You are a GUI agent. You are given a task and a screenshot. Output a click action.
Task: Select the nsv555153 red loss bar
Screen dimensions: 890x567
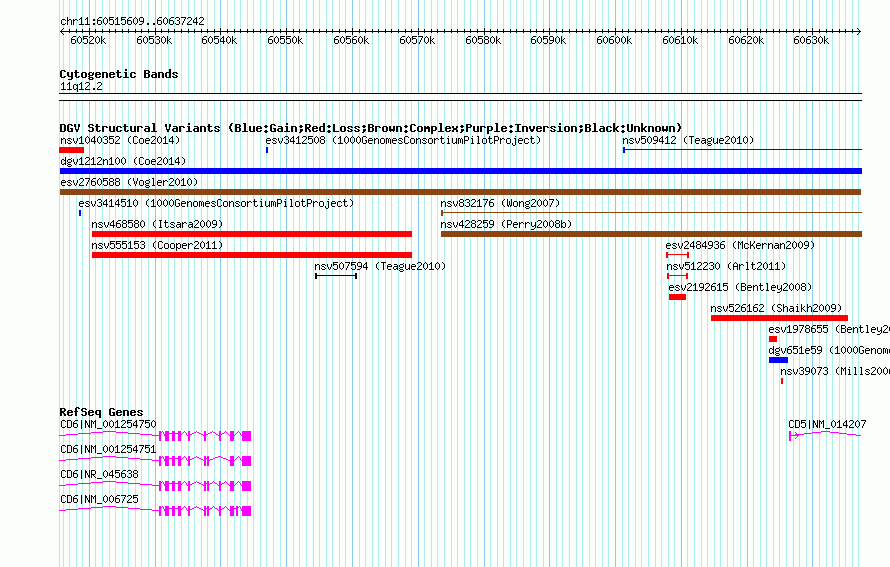pyautogui.click(x=252, y=255)
